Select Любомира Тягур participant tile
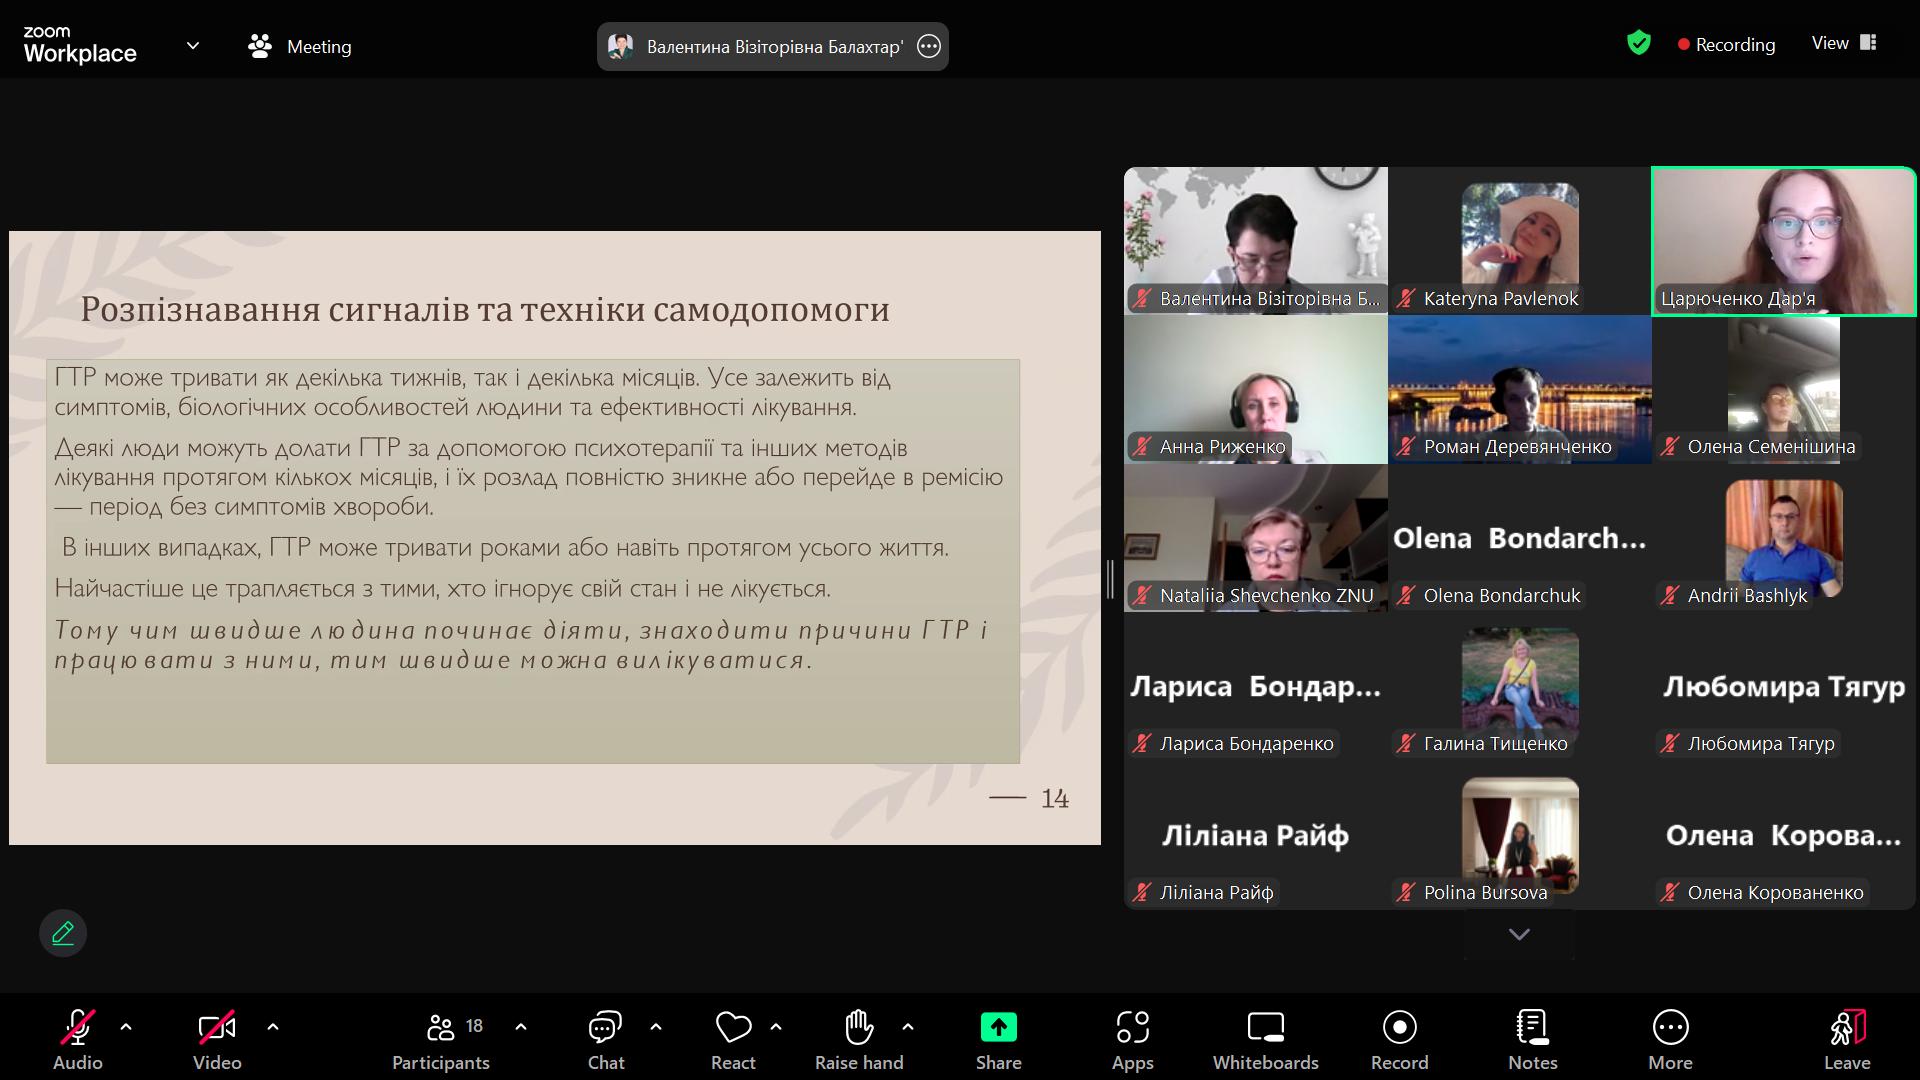 tap(1784, 687)
